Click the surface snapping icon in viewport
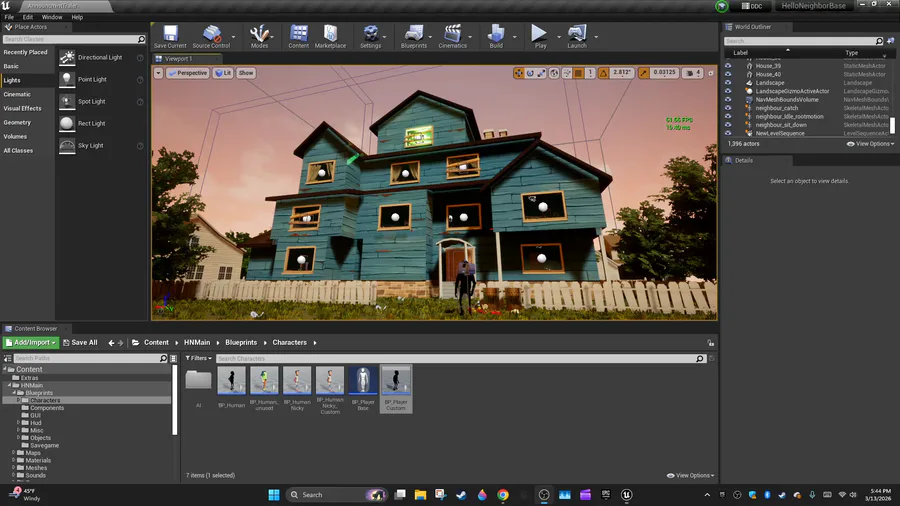This screenshot has width=900, height=506. point(567,73)
